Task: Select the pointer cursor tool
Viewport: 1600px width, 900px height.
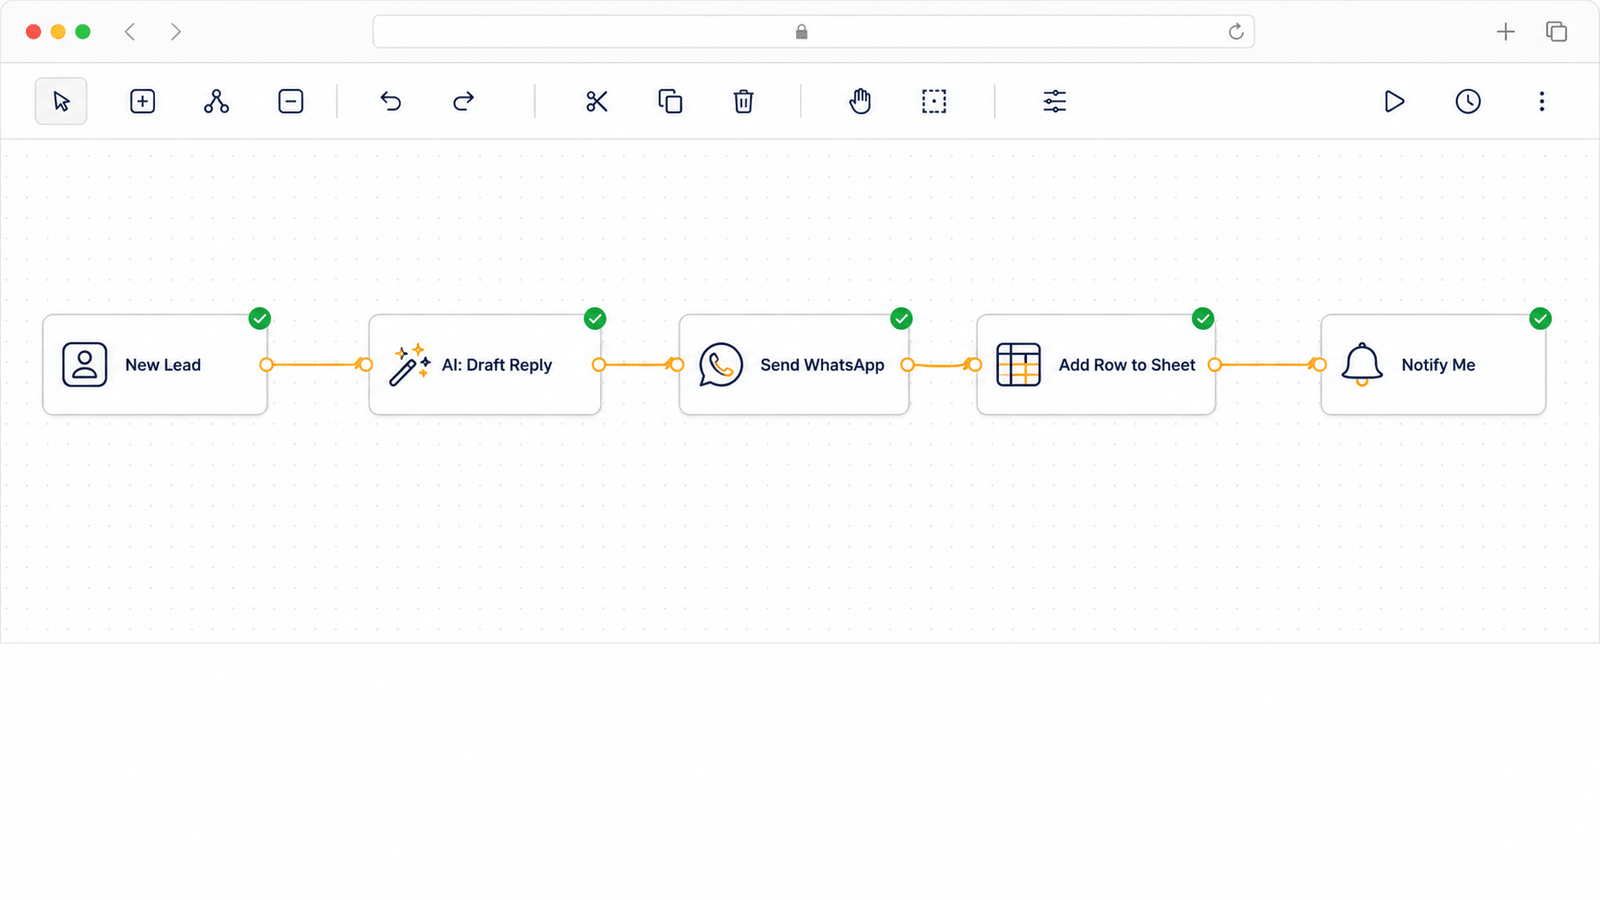Action: pos(61,101)
